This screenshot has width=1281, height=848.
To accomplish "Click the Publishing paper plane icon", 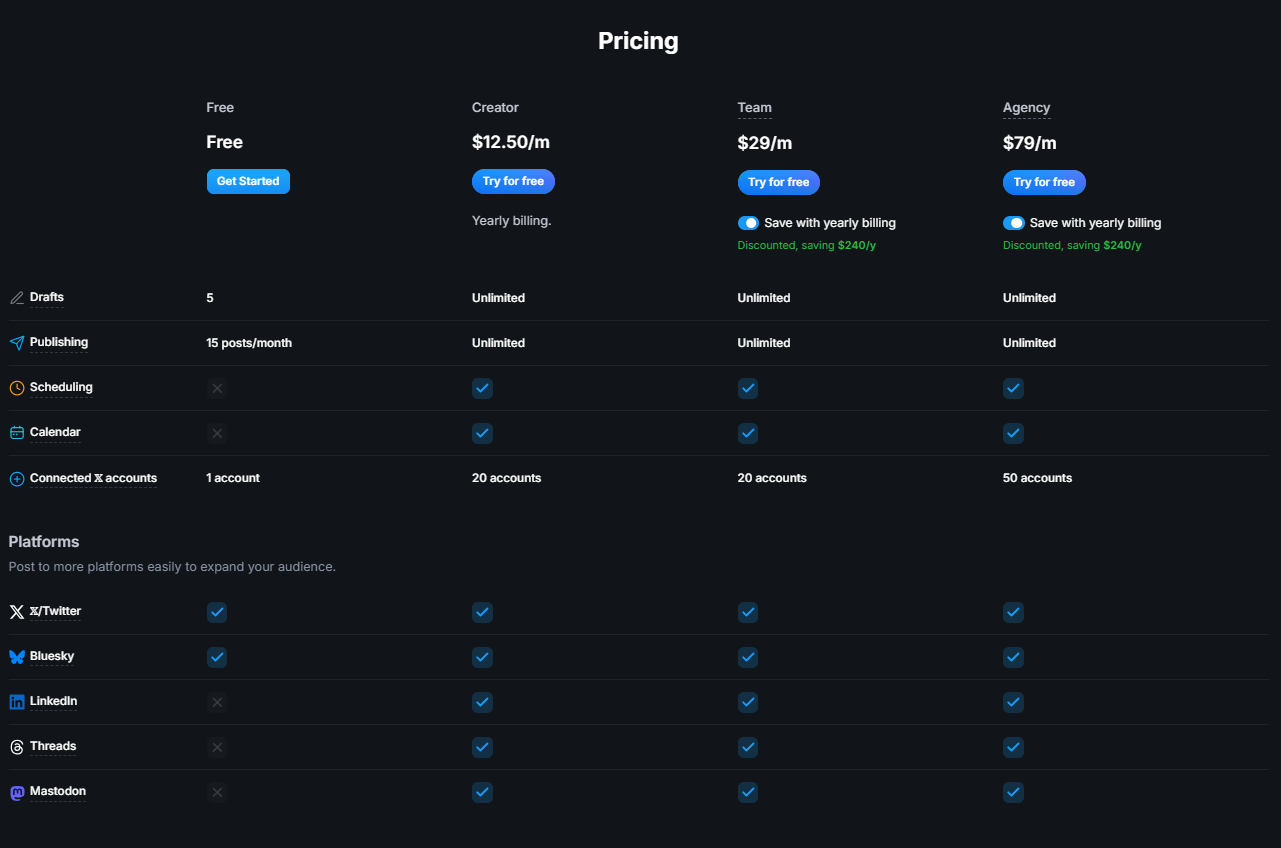I will click(x=17, y=343).
